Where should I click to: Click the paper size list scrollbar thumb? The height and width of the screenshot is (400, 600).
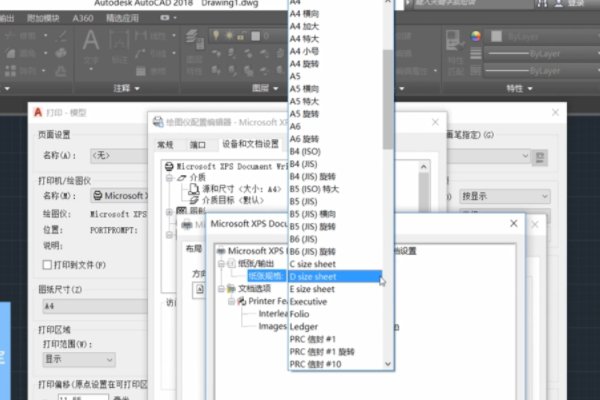(x=388, y=99)
